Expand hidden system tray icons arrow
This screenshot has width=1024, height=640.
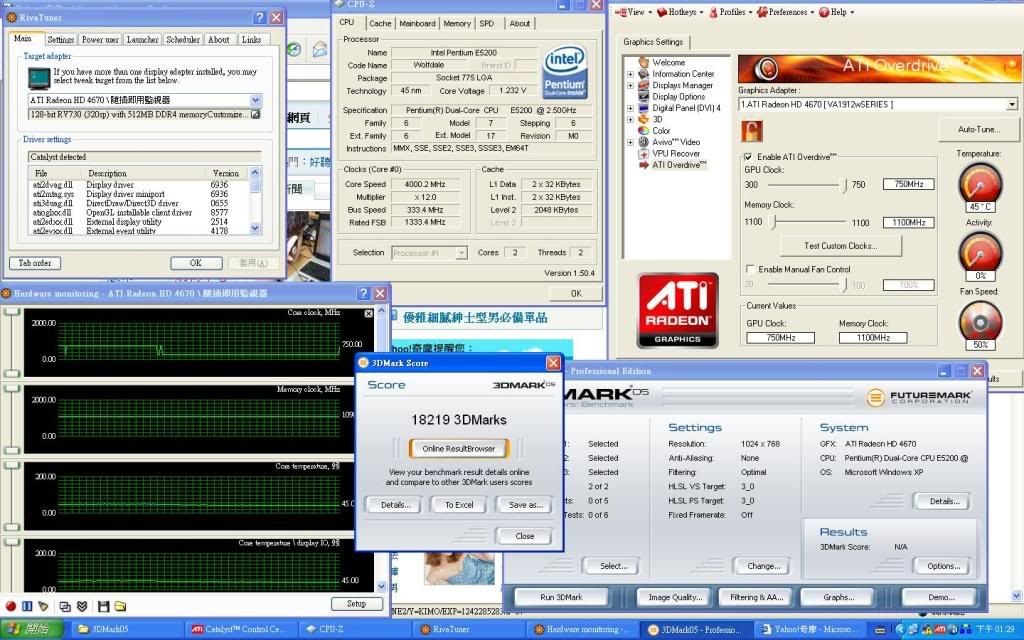(901, 630)
